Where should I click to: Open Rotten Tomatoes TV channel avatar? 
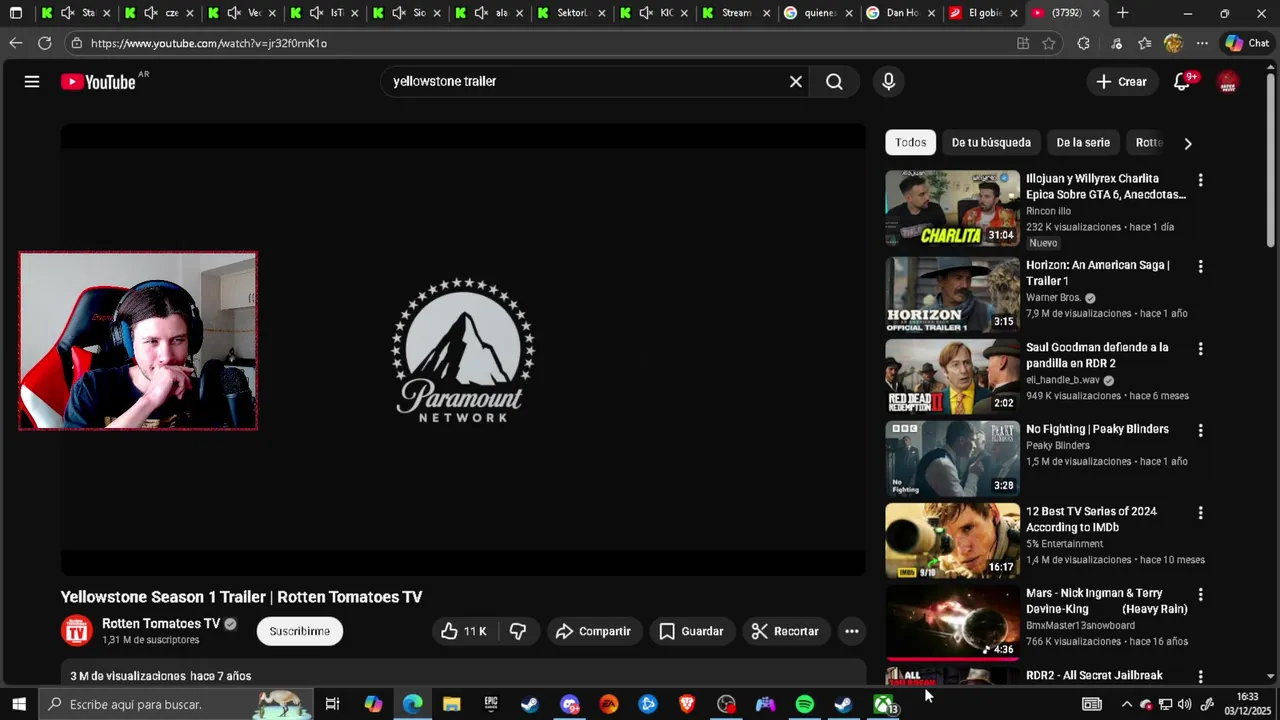77,631
